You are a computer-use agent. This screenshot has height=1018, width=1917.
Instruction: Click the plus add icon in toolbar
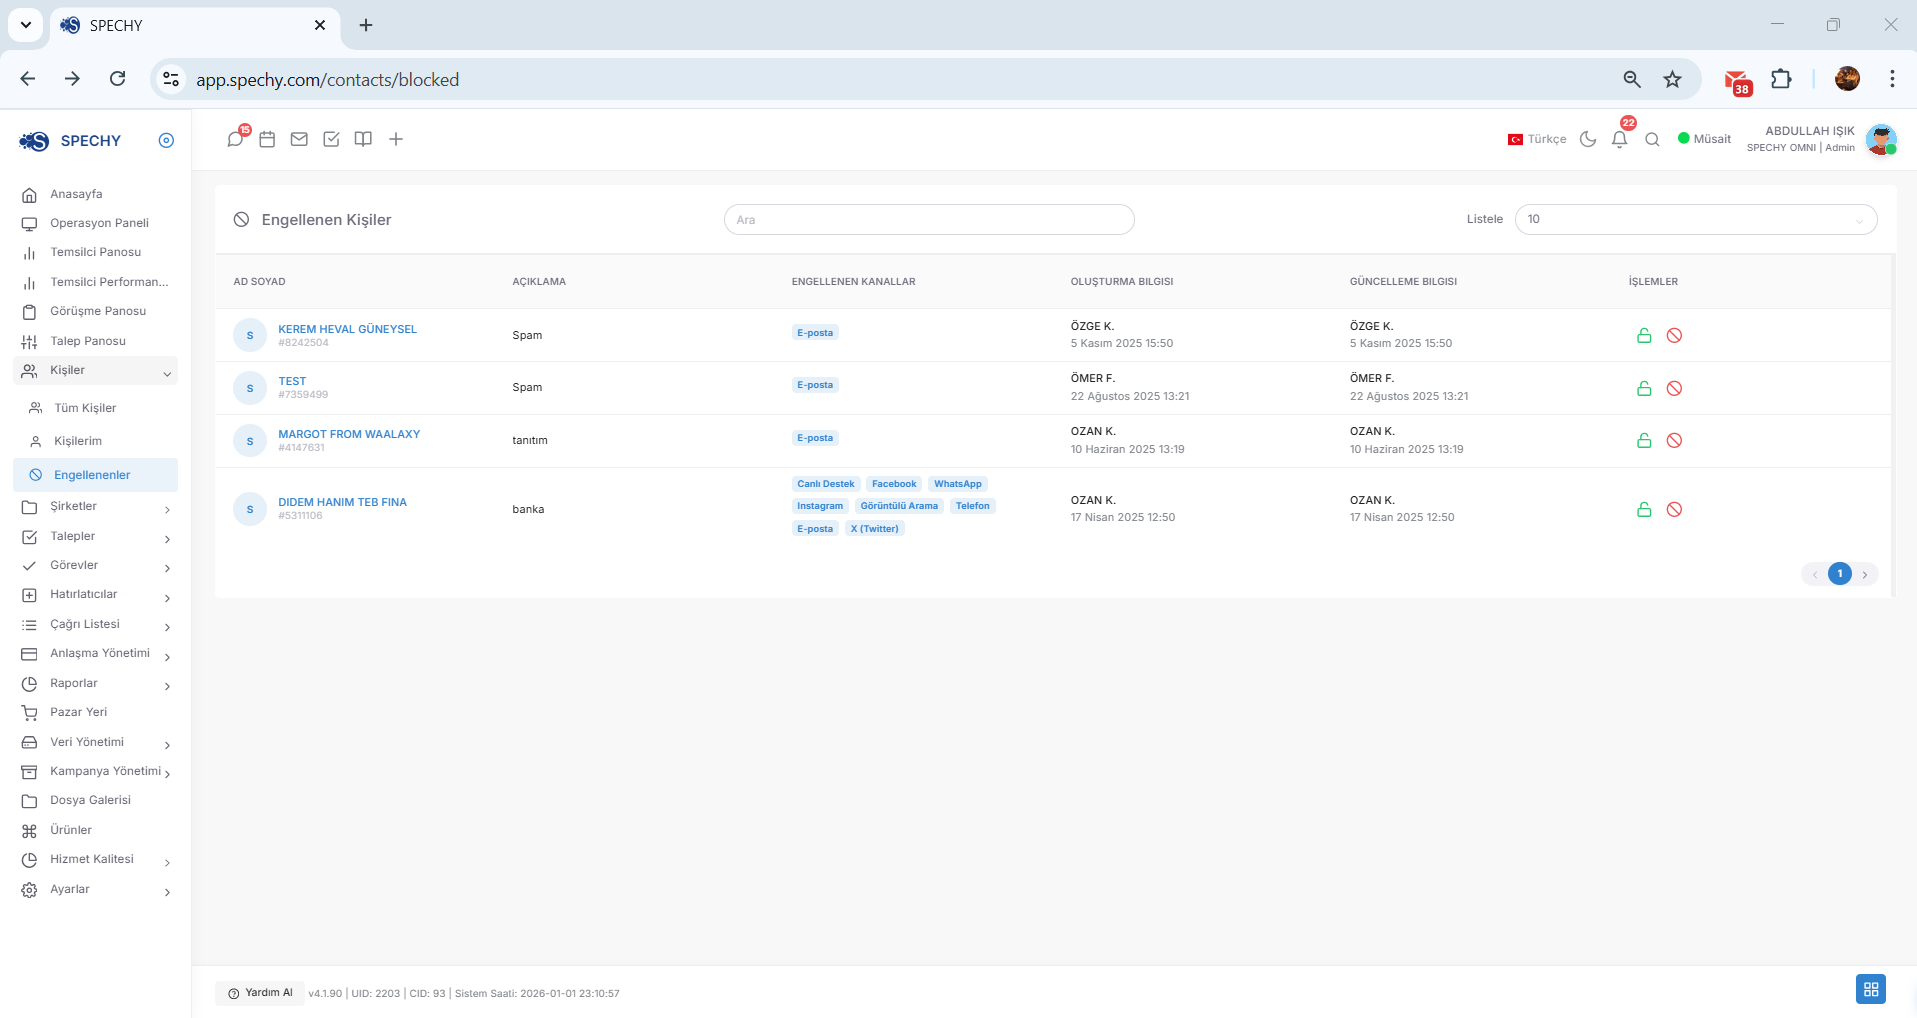coord(396,139)
